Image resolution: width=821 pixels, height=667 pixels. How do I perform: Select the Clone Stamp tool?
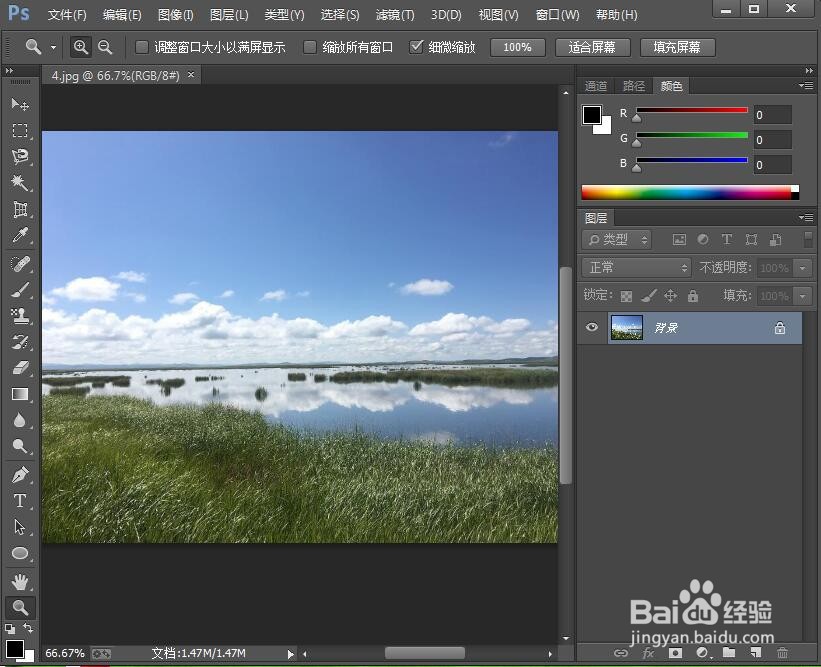point(20,316)
